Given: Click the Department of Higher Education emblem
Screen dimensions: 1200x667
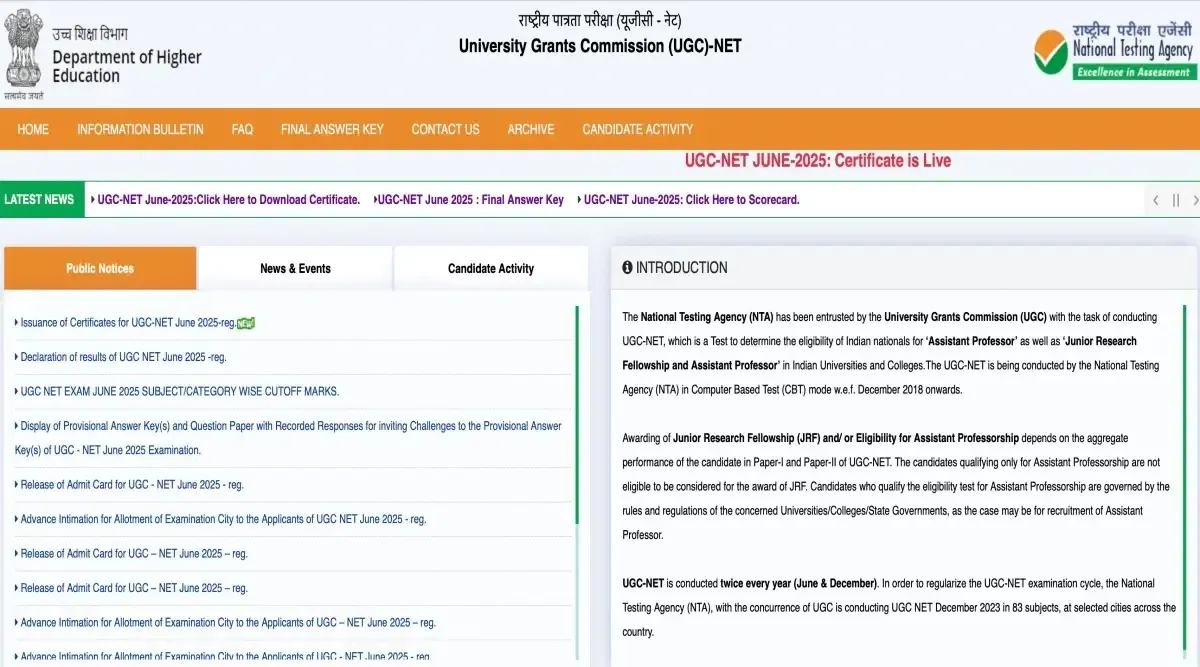Looking at the screenshot, I should [x=22, y=48].
